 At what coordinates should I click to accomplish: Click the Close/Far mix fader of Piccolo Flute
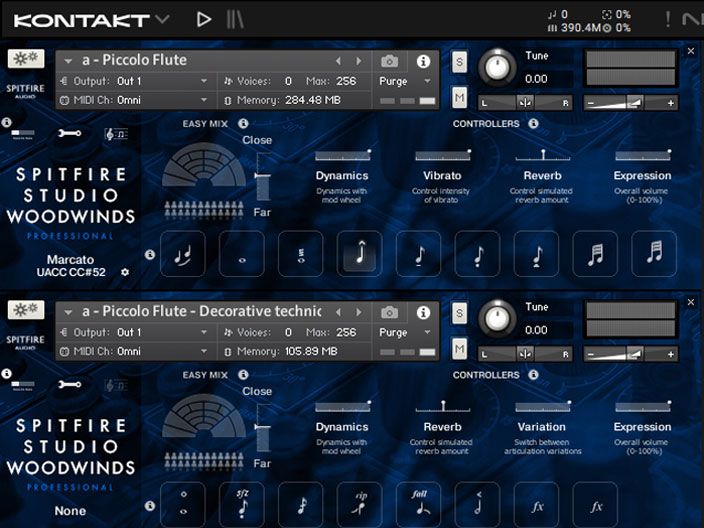click(263, 176)
